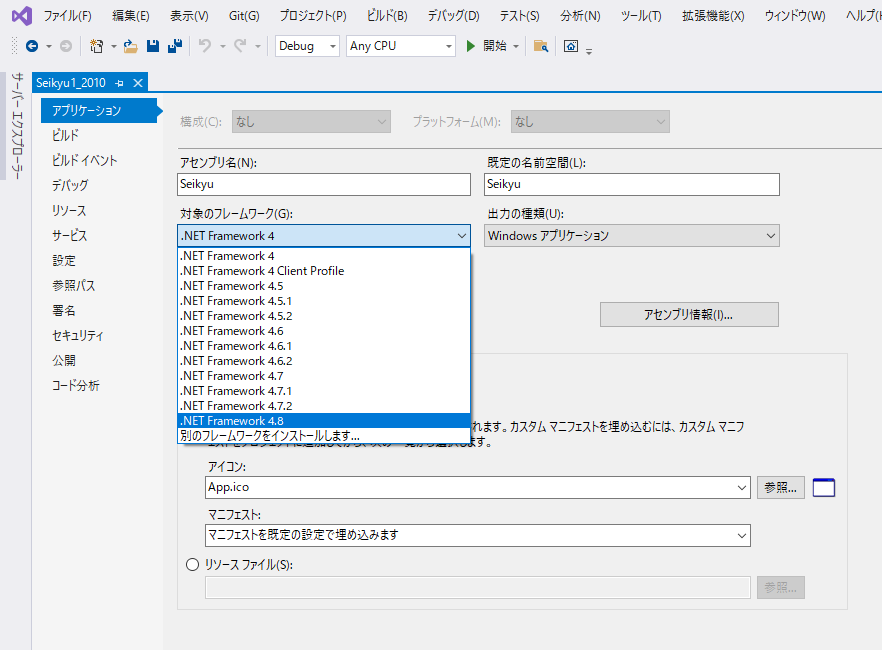The height and width of the screenshot is (650, 882).
Task: Select the リソース properties page
Action: 69,210
